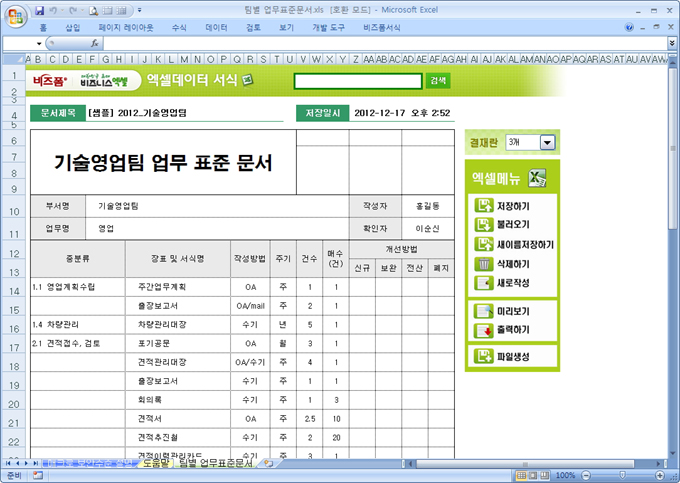The image size is (680, 483).
Task: Click the 미리보기 preview button
Action: (503, 311)
